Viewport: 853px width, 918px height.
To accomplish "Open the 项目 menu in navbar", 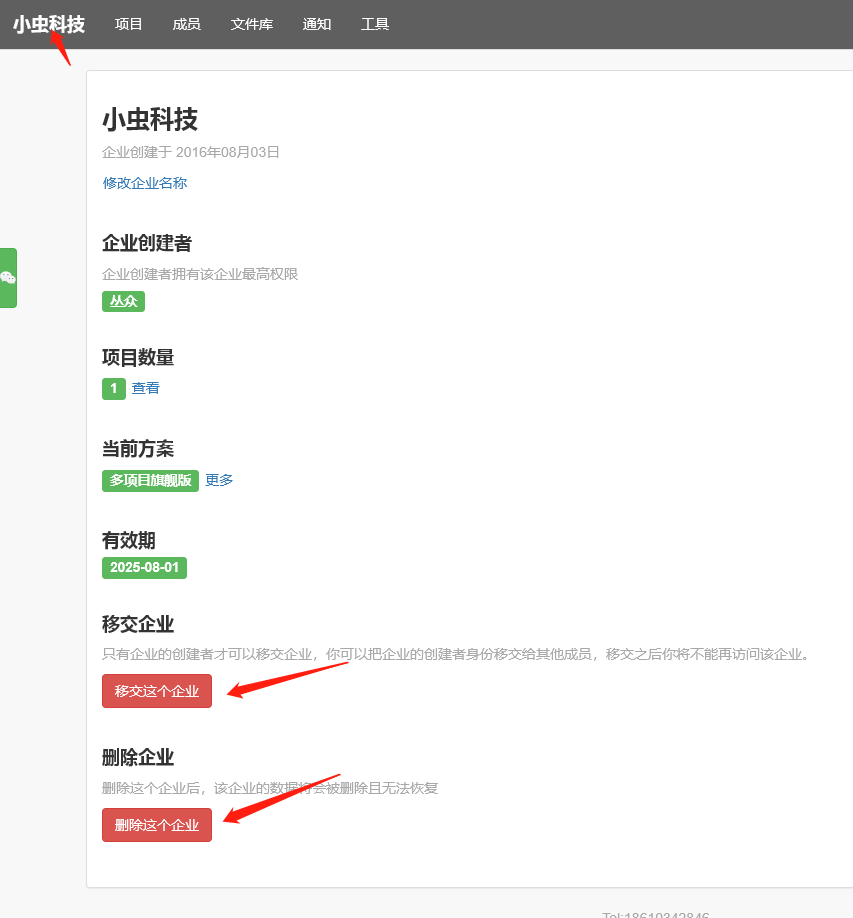I will [129, 24].
